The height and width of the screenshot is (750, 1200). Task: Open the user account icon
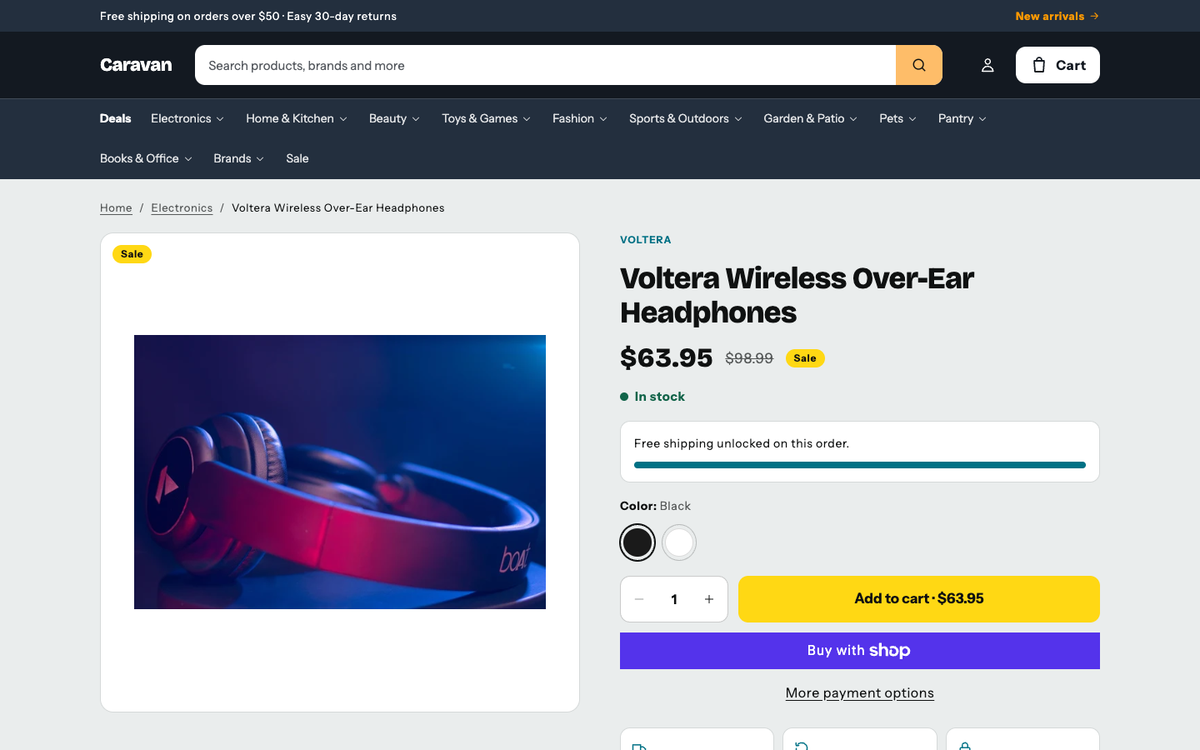coord(987,65)
